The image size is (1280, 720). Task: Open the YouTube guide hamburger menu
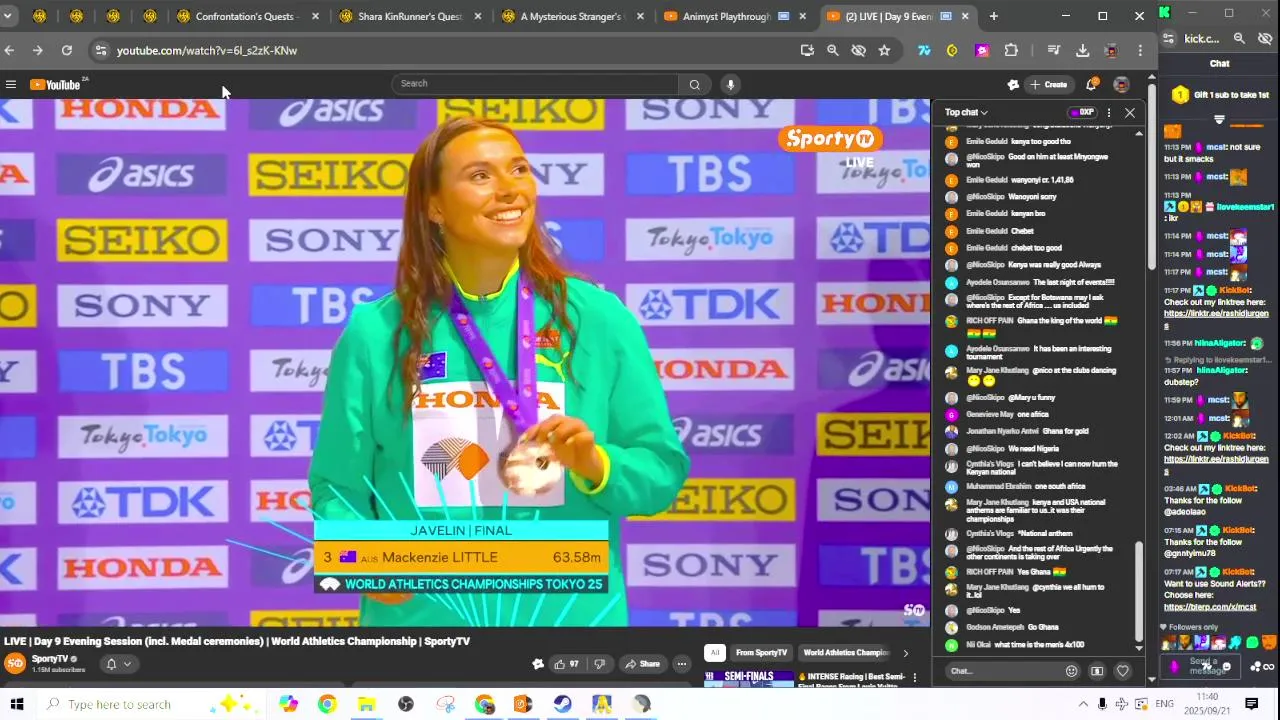[11, 85]
